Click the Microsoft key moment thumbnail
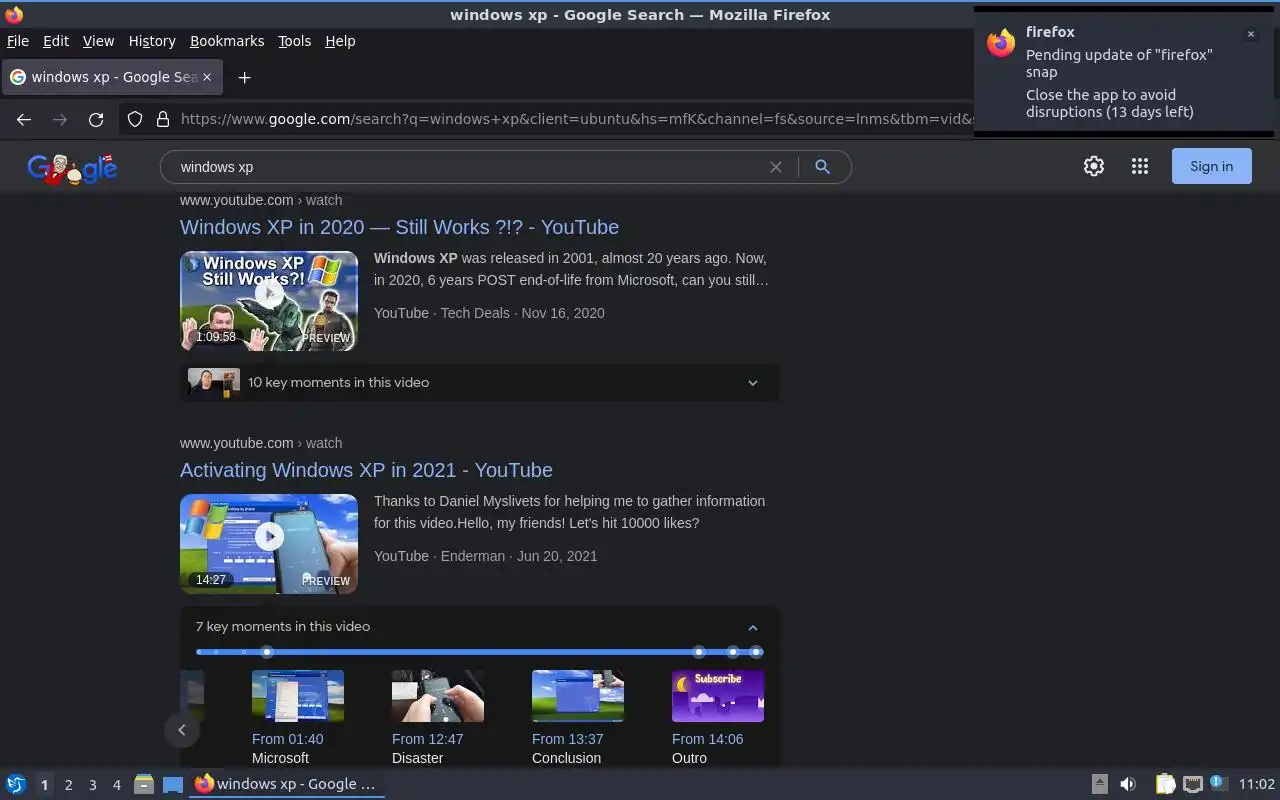The width and height of the screenshot is (1280, 800). [x=298, y=696]
